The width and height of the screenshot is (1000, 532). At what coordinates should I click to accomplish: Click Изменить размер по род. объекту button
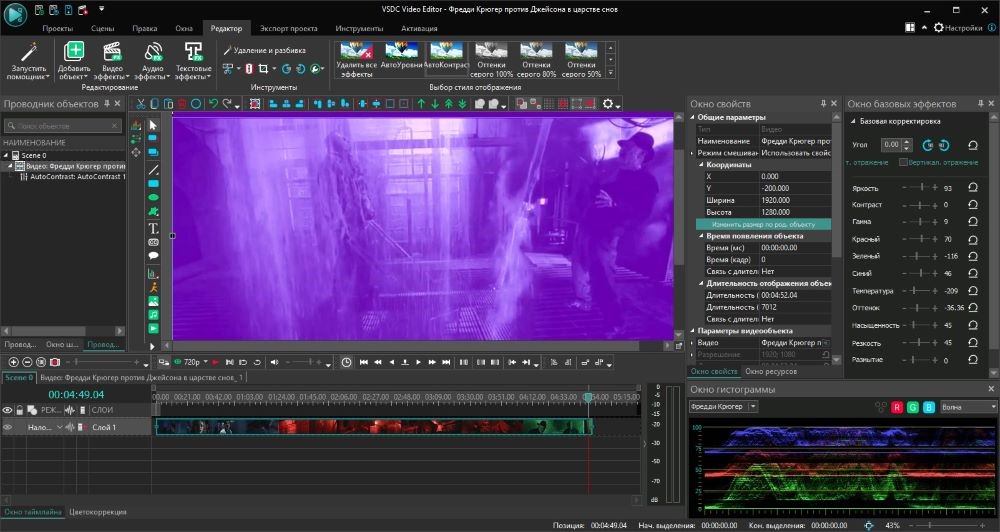pos(762,224)
